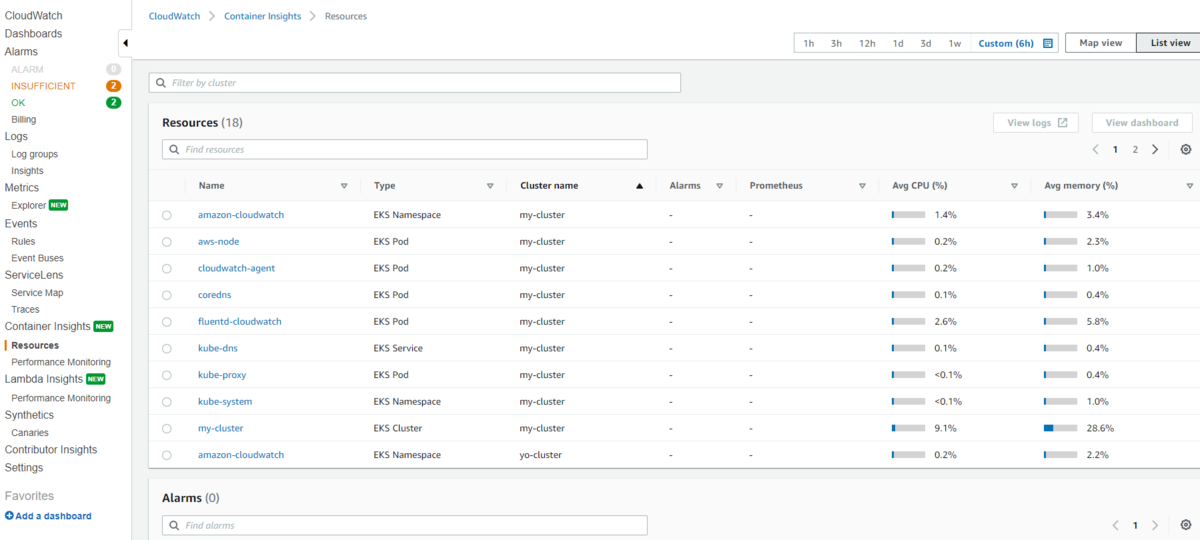Open Event Buses in the sidebar
1200x540 pixels.
click(37, 258)
